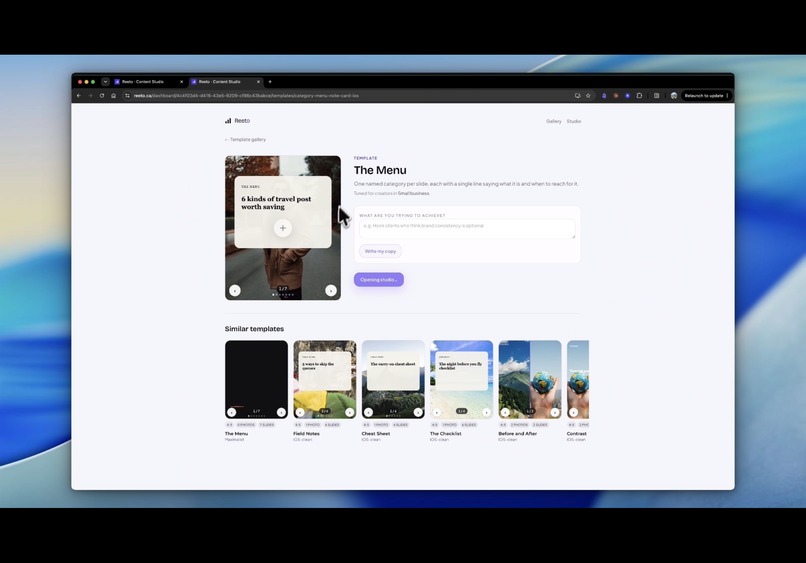Previous slide arrow on Field Notes card
Screen dimensions: 806x563
[300, 412]
